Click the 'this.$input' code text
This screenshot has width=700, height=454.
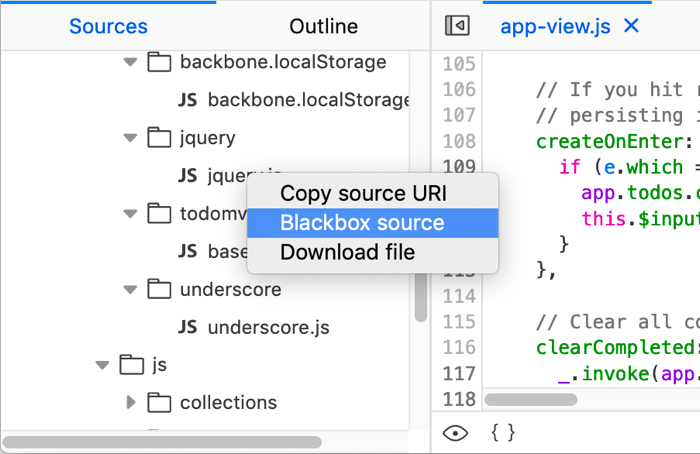(x=641, y=219)
